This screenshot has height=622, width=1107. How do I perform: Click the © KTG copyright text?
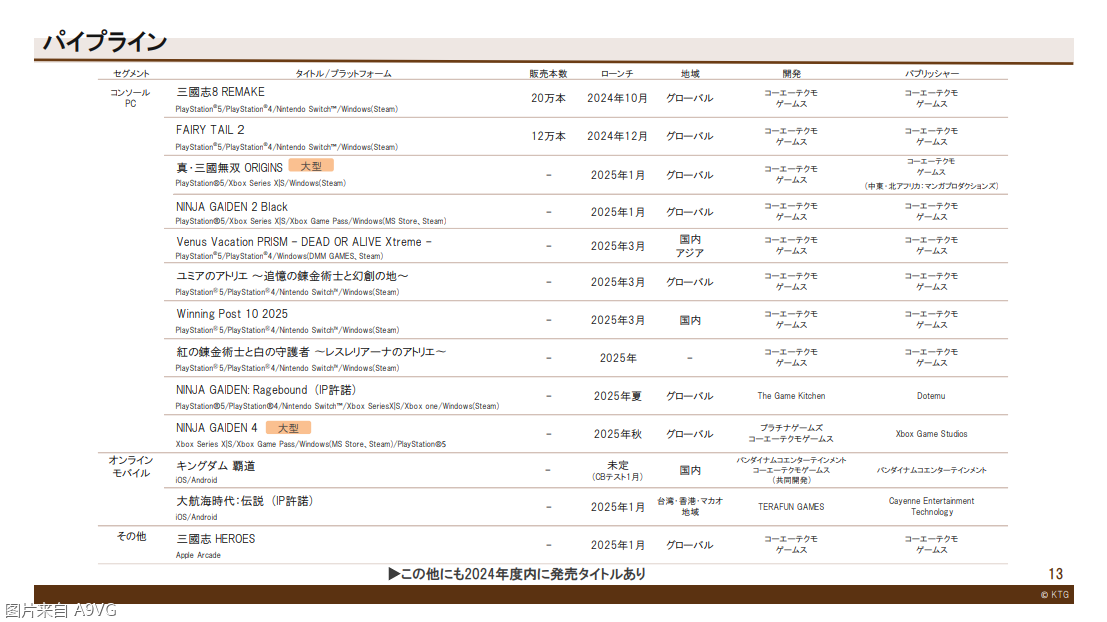[x=1055, y=595]
